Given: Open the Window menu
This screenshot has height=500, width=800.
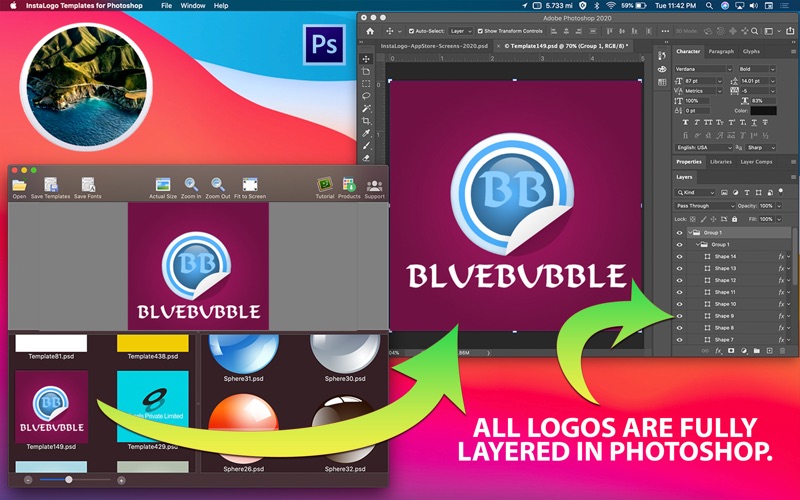Looking at the screenshot, I should pos(193,6).
